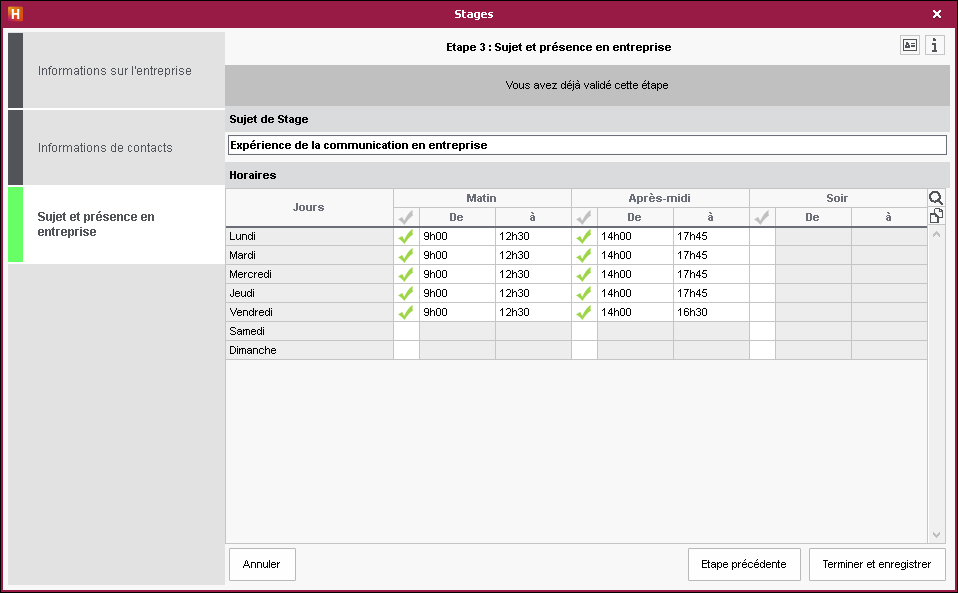Go to Informations de contacts step
Image resolution: width=958 pixels, height=593 pixels.
117,148
